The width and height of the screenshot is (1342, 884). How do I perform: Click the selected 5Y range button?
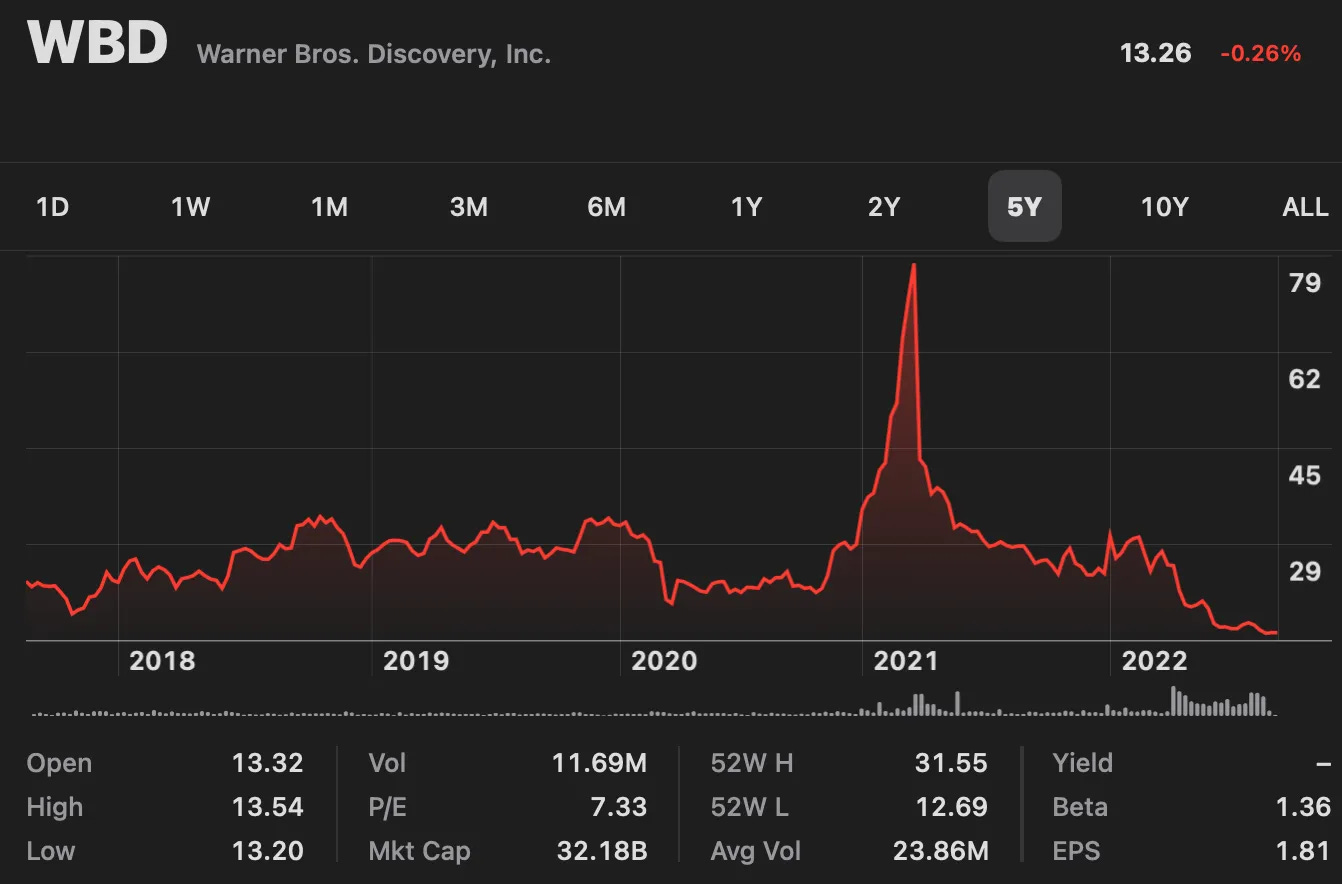pos(1024,206)
